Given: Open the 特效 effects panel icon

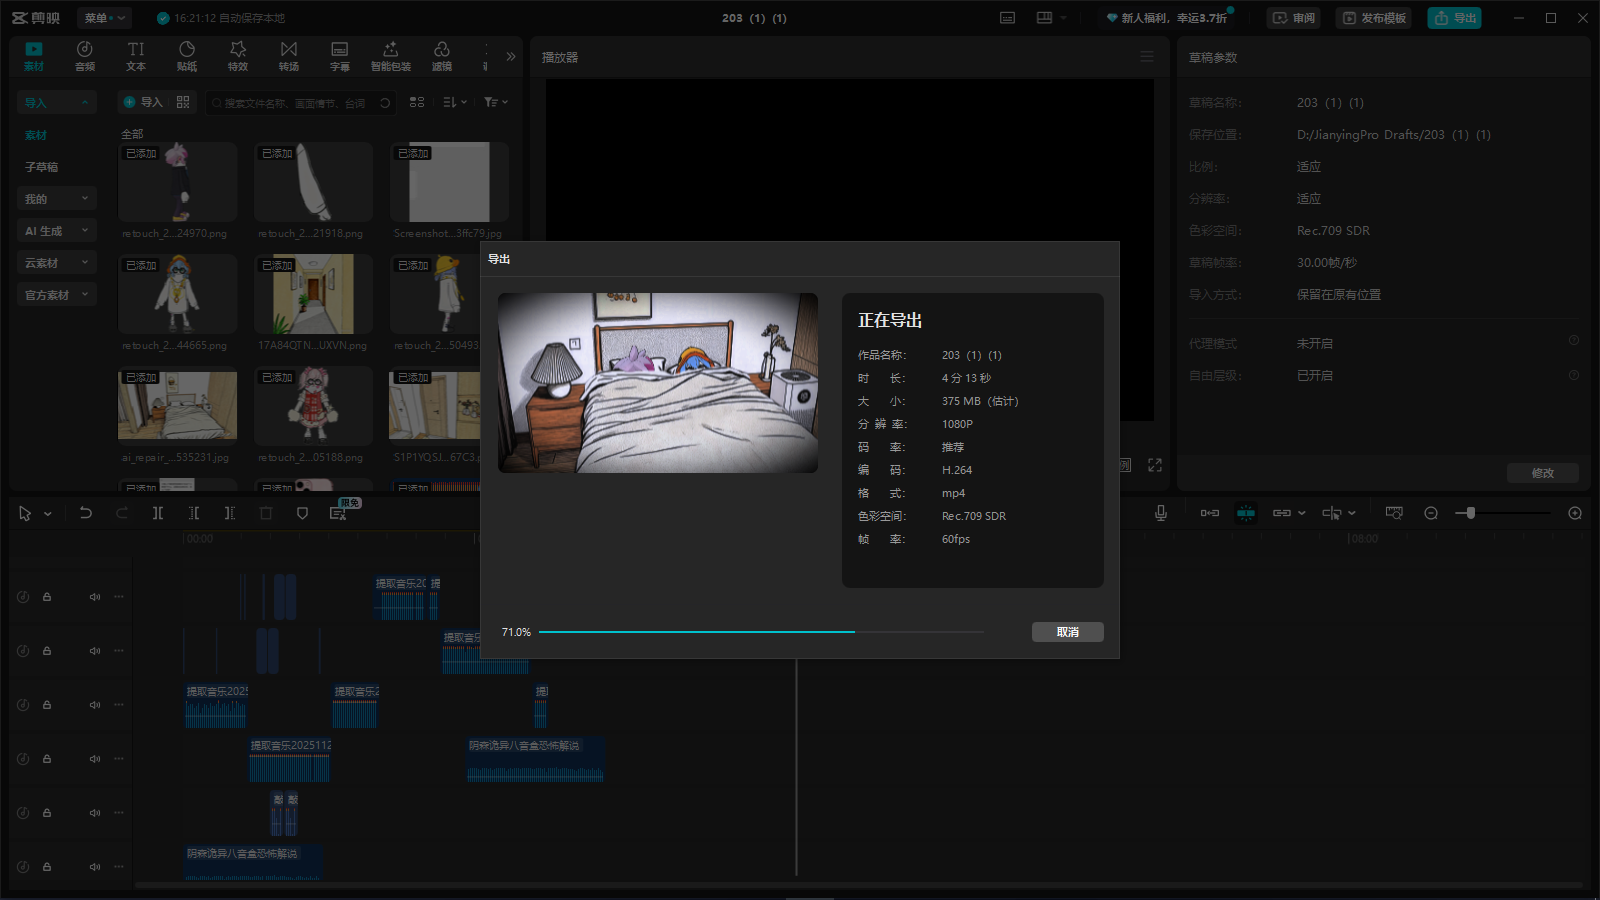Looking at the screenshot, I should [x=238, y=56].
